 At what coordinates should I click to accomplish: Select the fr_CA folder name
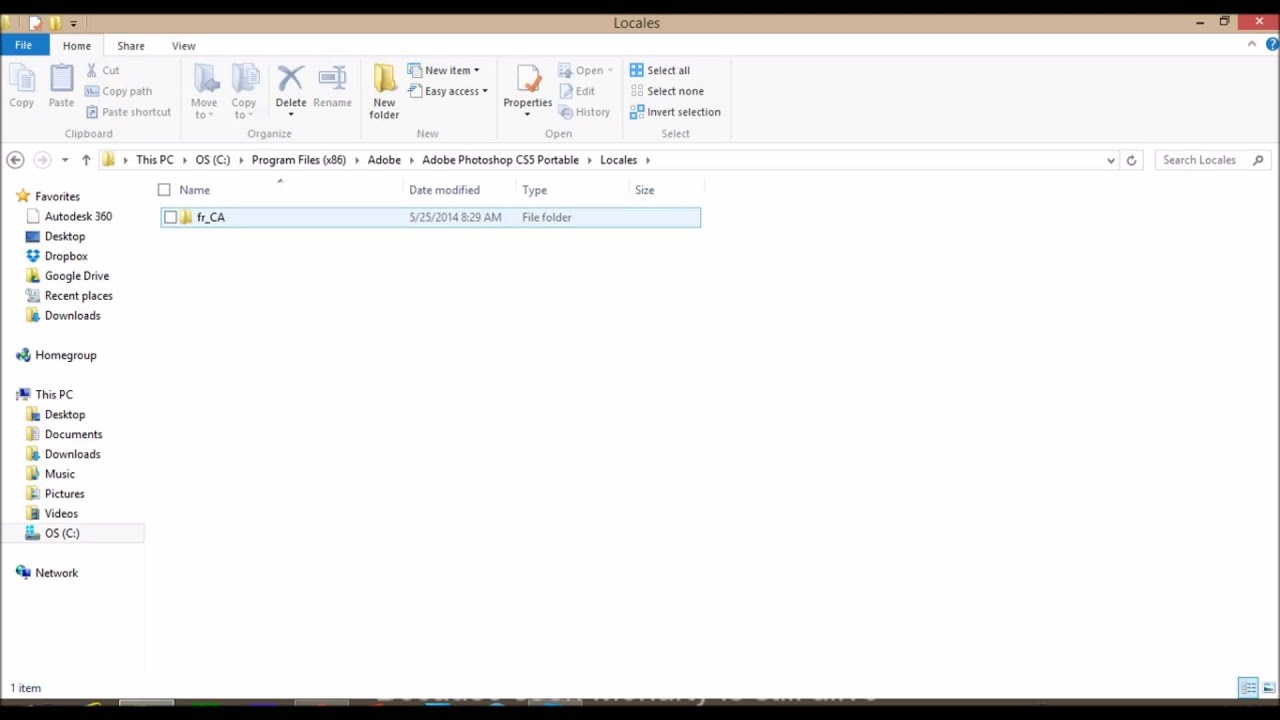211,217
